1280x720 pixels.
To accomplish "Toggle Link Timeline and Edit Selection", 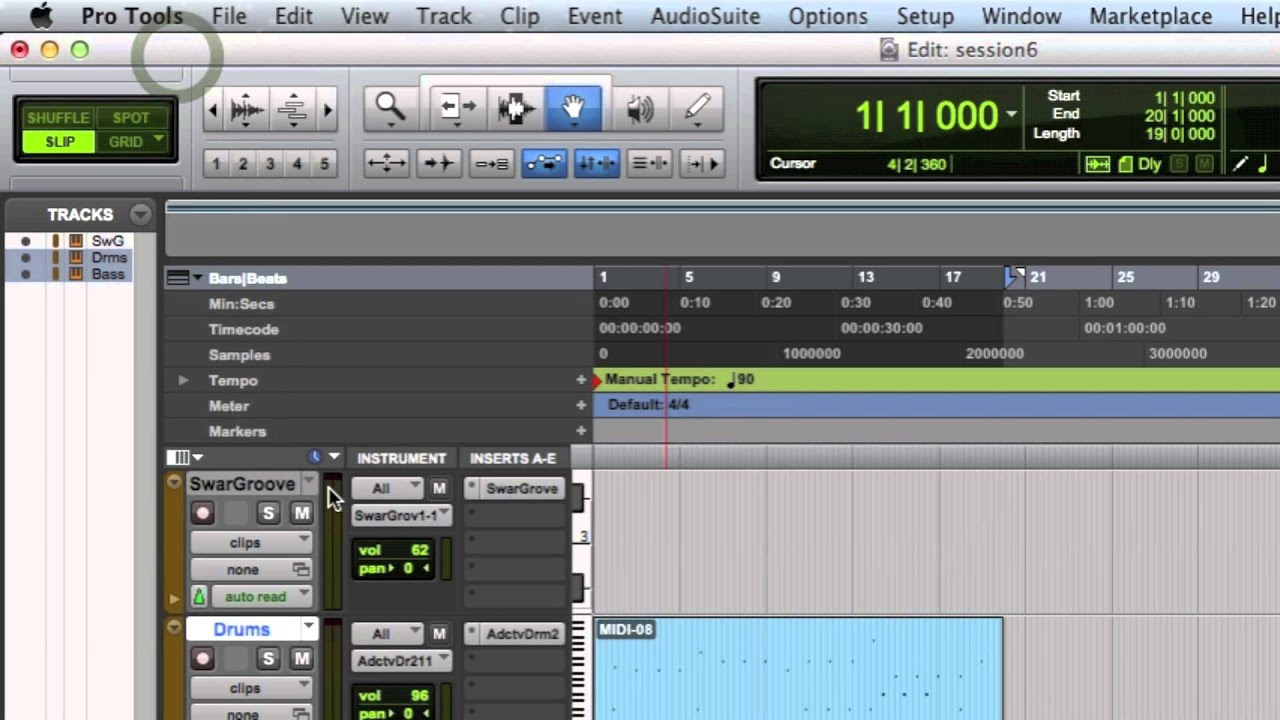I will (597, 163).
